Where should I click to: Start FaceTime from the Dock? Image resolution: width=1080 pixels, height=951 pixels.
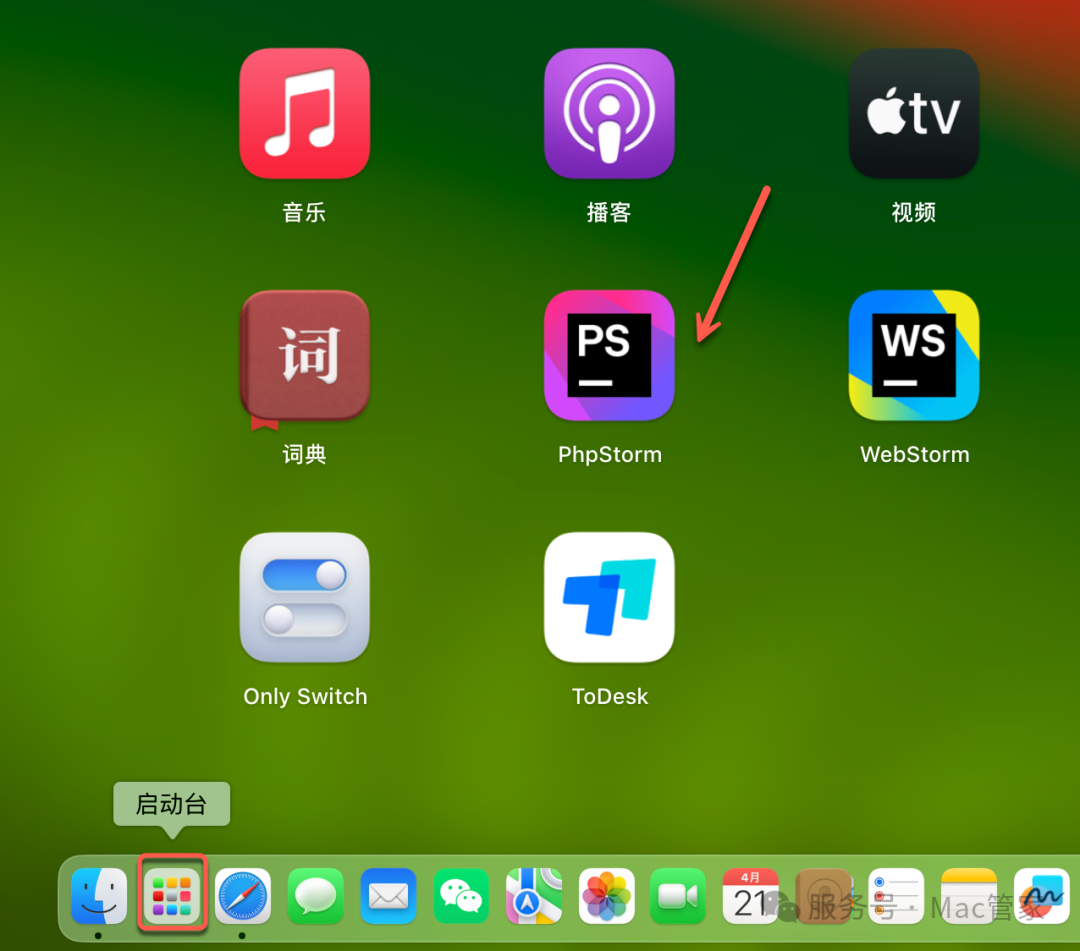679,897
